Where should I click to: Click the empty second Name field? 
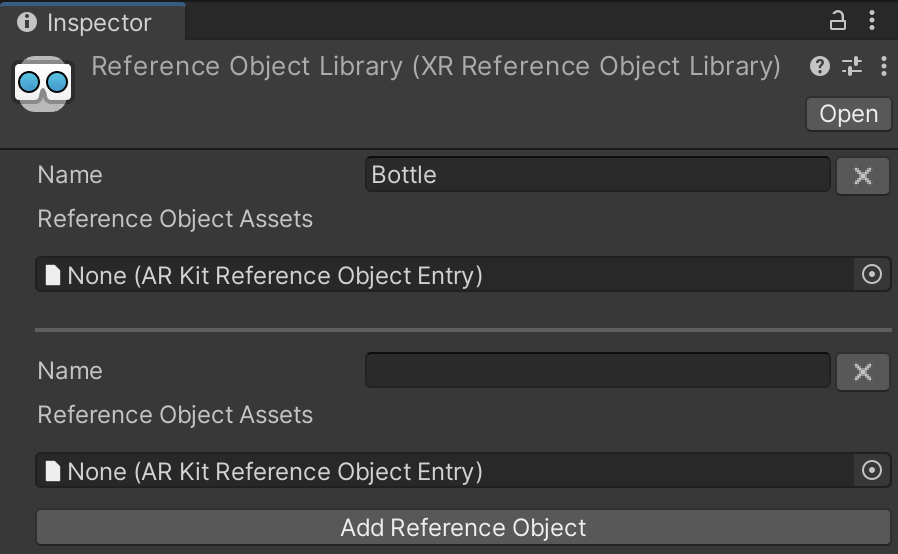click(x=597, y=371)
